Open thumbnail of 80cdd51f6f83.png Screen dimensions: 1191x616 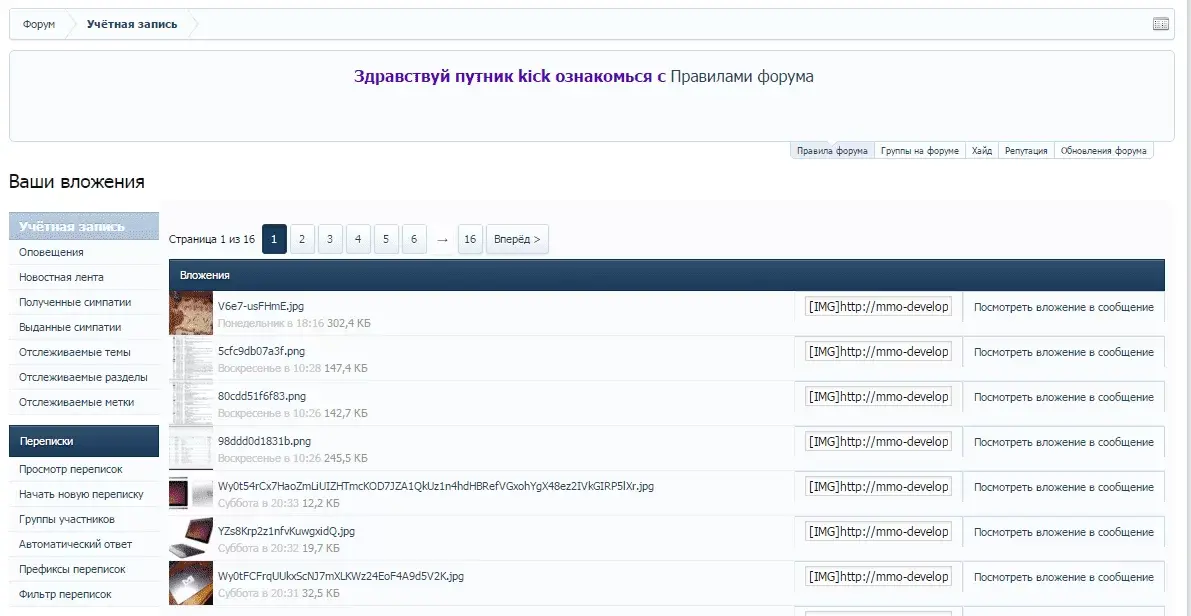tap(191, 403)
